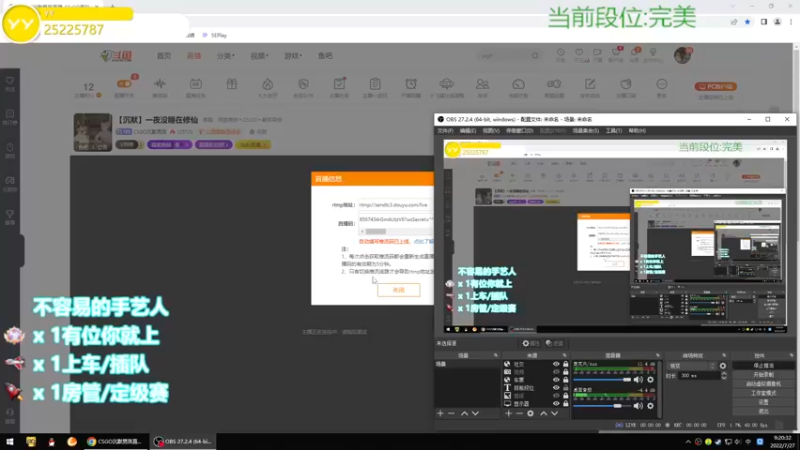Open 麦克风/Aux audio settings gear
This screenshot has width=800, height=450.
coord(651,380)
